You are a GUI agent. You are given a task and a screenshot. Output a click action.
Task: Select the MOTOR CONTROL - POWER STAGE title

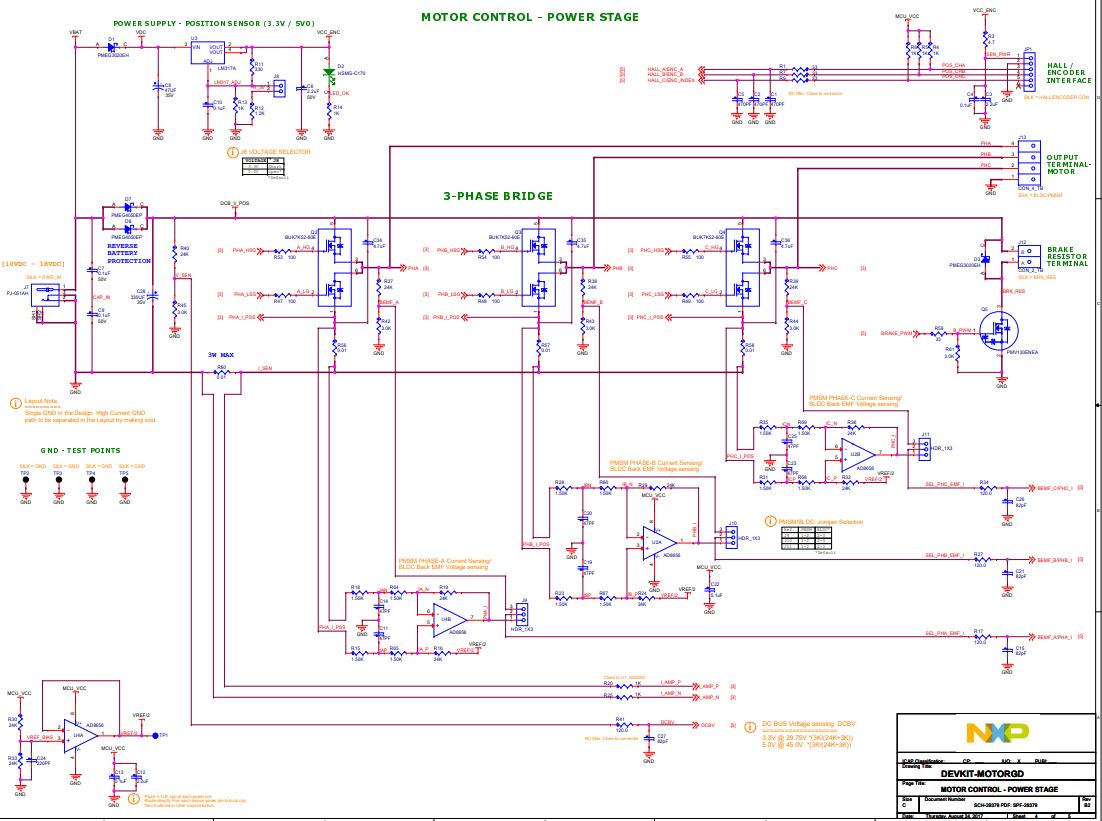tap(530, 16)
